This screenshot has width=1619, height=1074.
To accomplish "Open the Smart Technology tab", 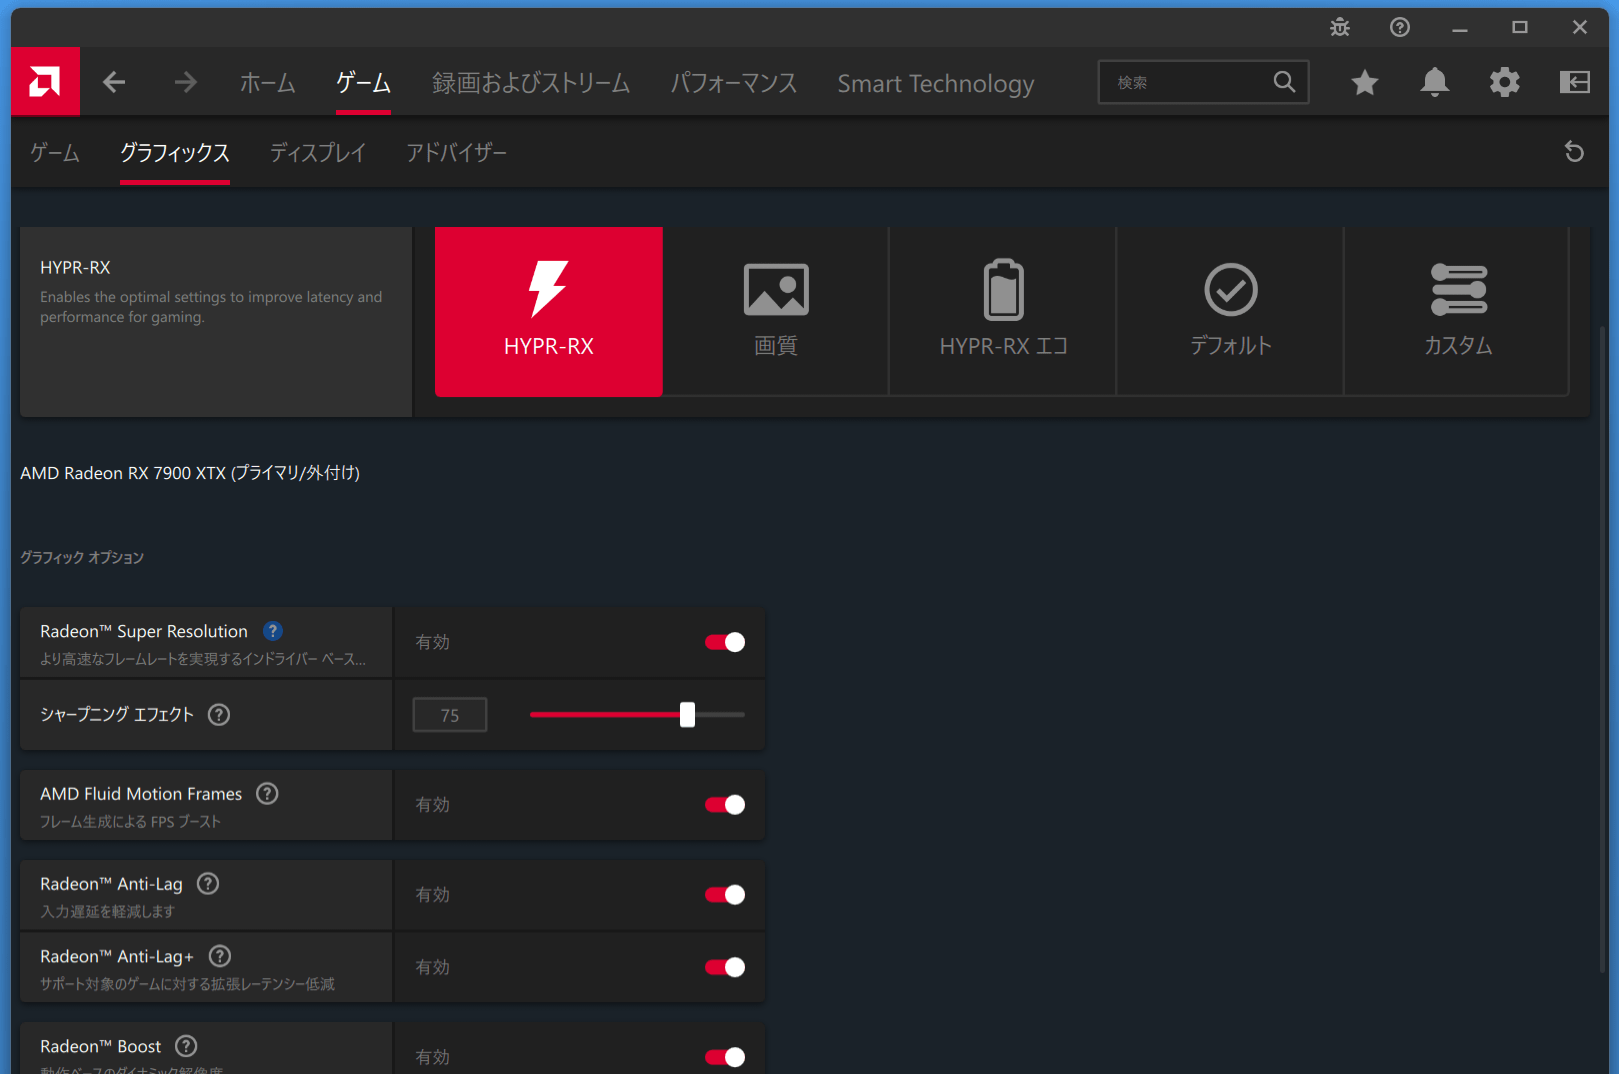I will tap(936, 83).
